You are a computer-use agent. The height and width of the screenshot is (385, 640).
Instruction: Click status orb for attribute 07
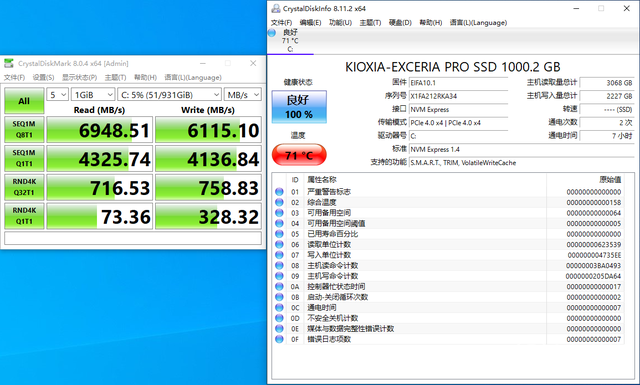(x=279, y=255)
